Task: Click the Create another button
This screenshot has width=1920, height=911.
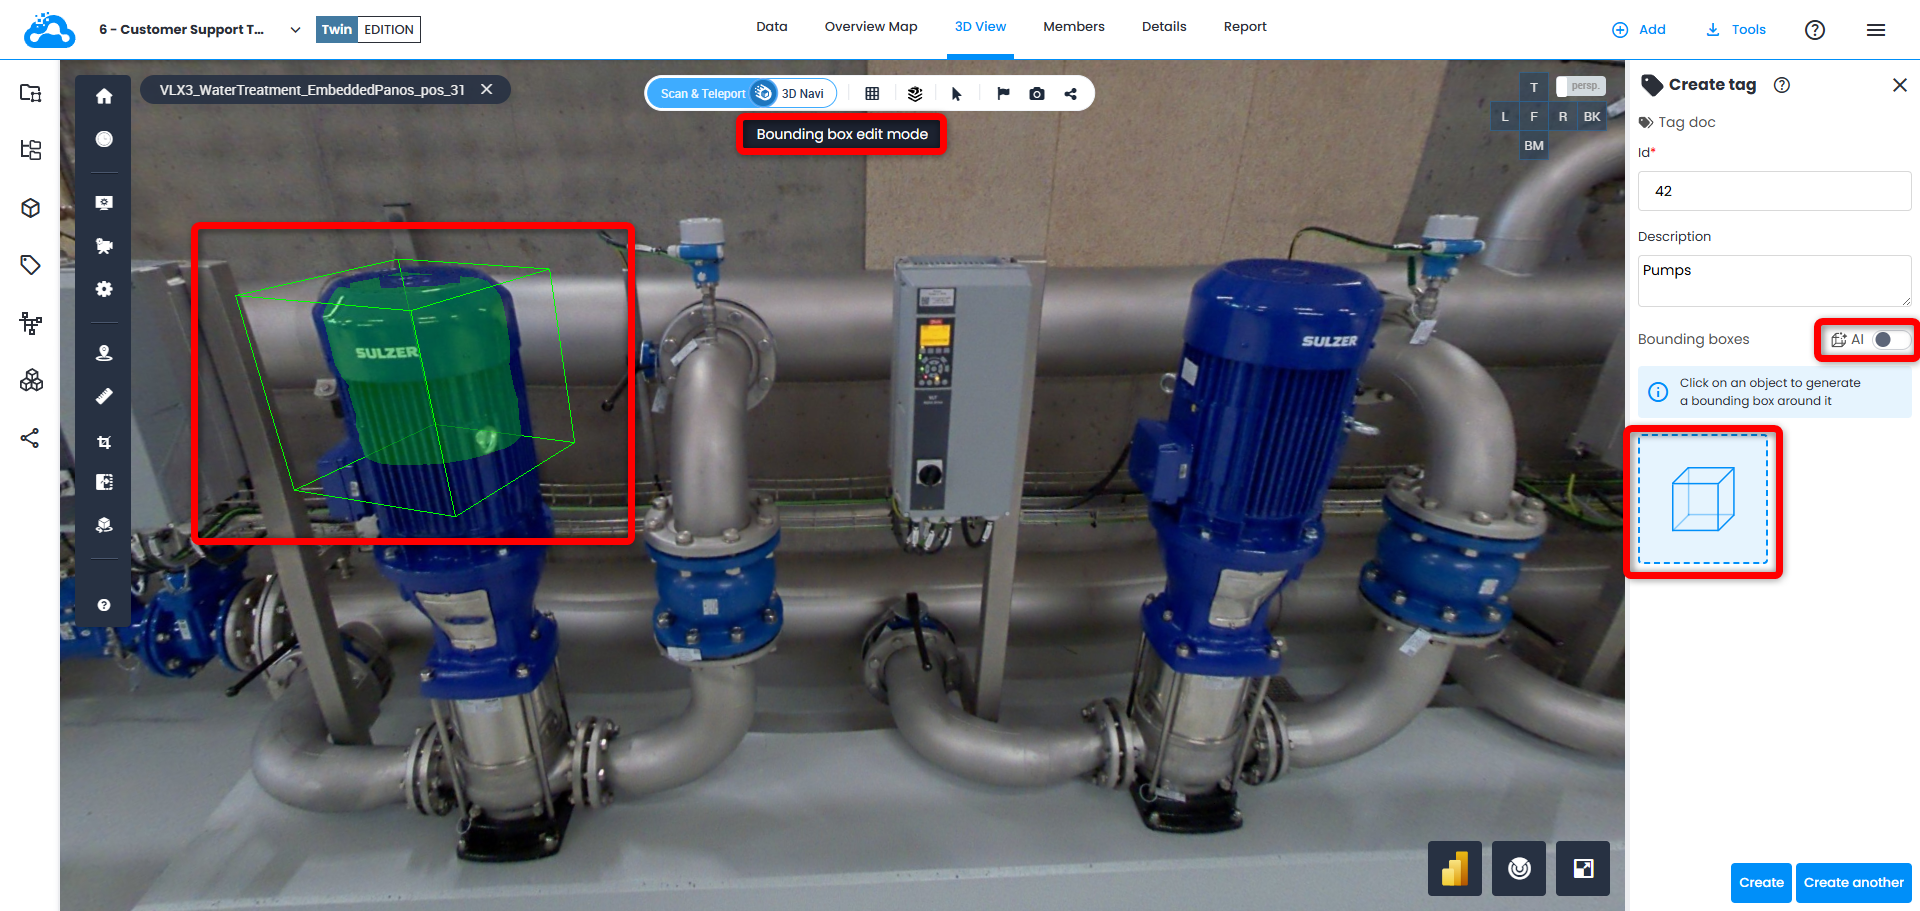Action: pos(1854,882)
